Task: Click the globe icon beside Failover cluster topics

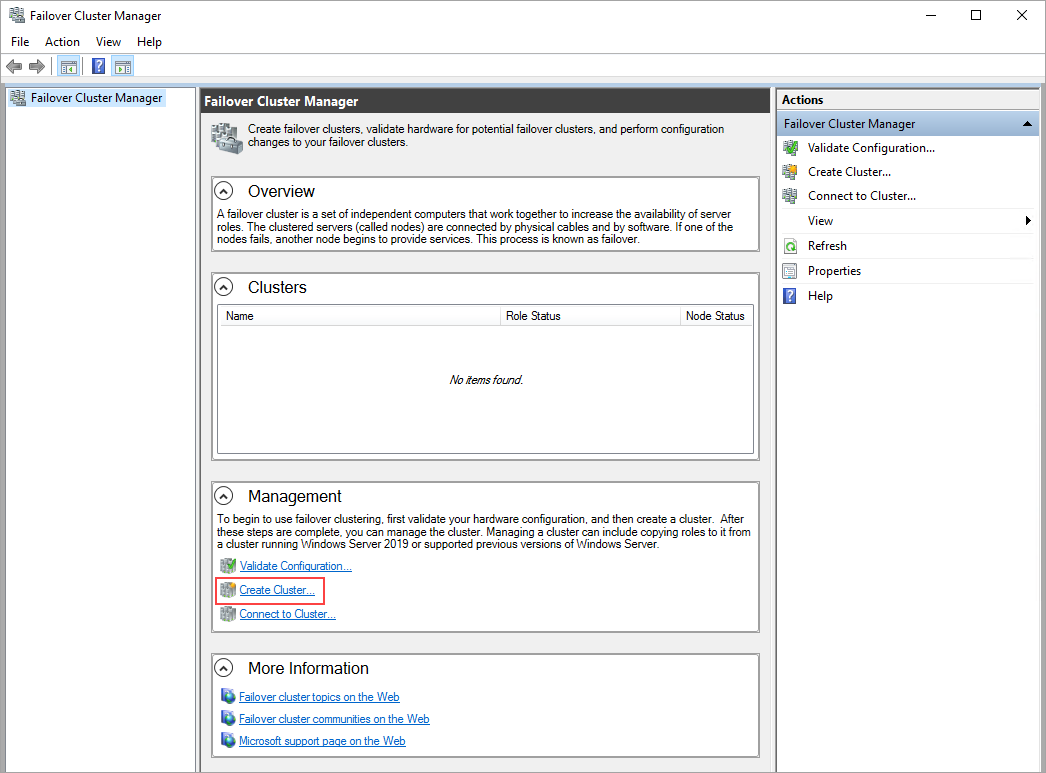Action: [228, 696]
